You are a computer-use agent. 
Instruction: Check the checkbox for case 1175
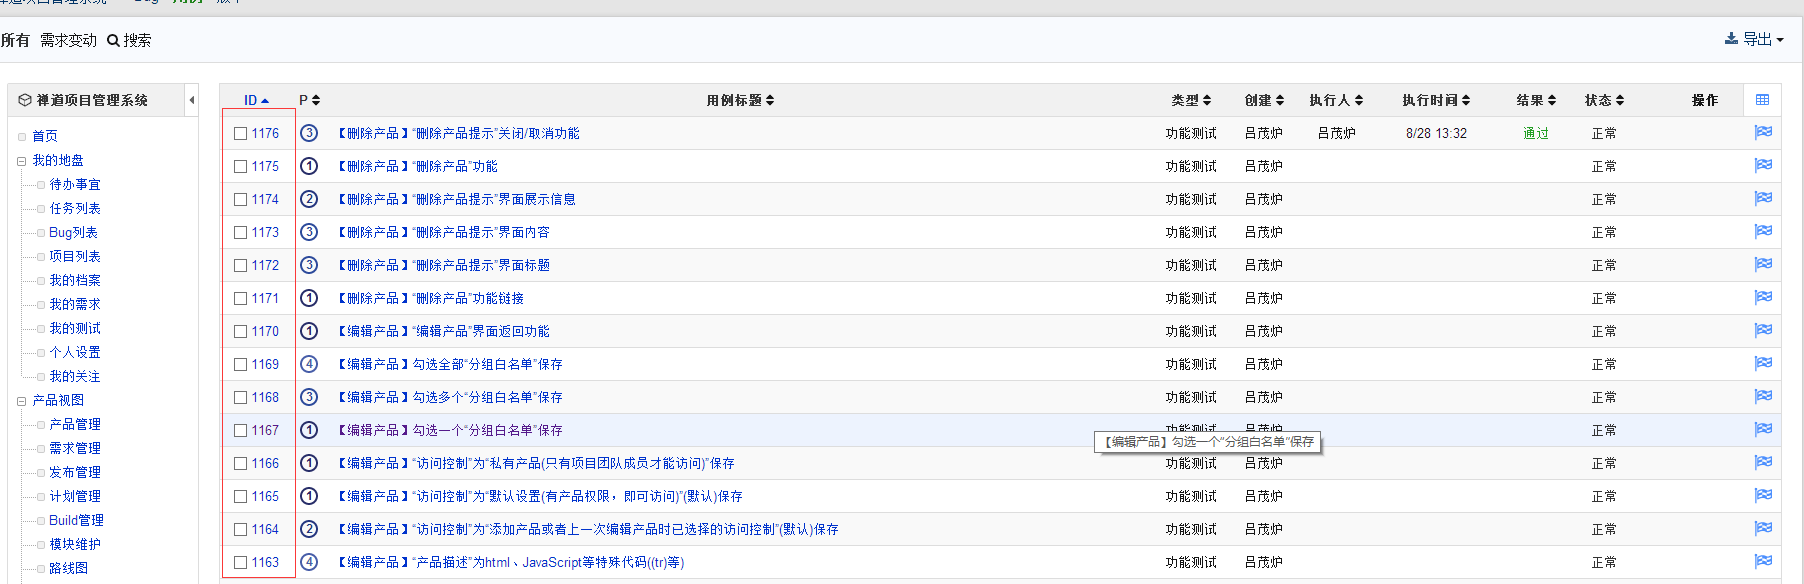pos(240,167)
